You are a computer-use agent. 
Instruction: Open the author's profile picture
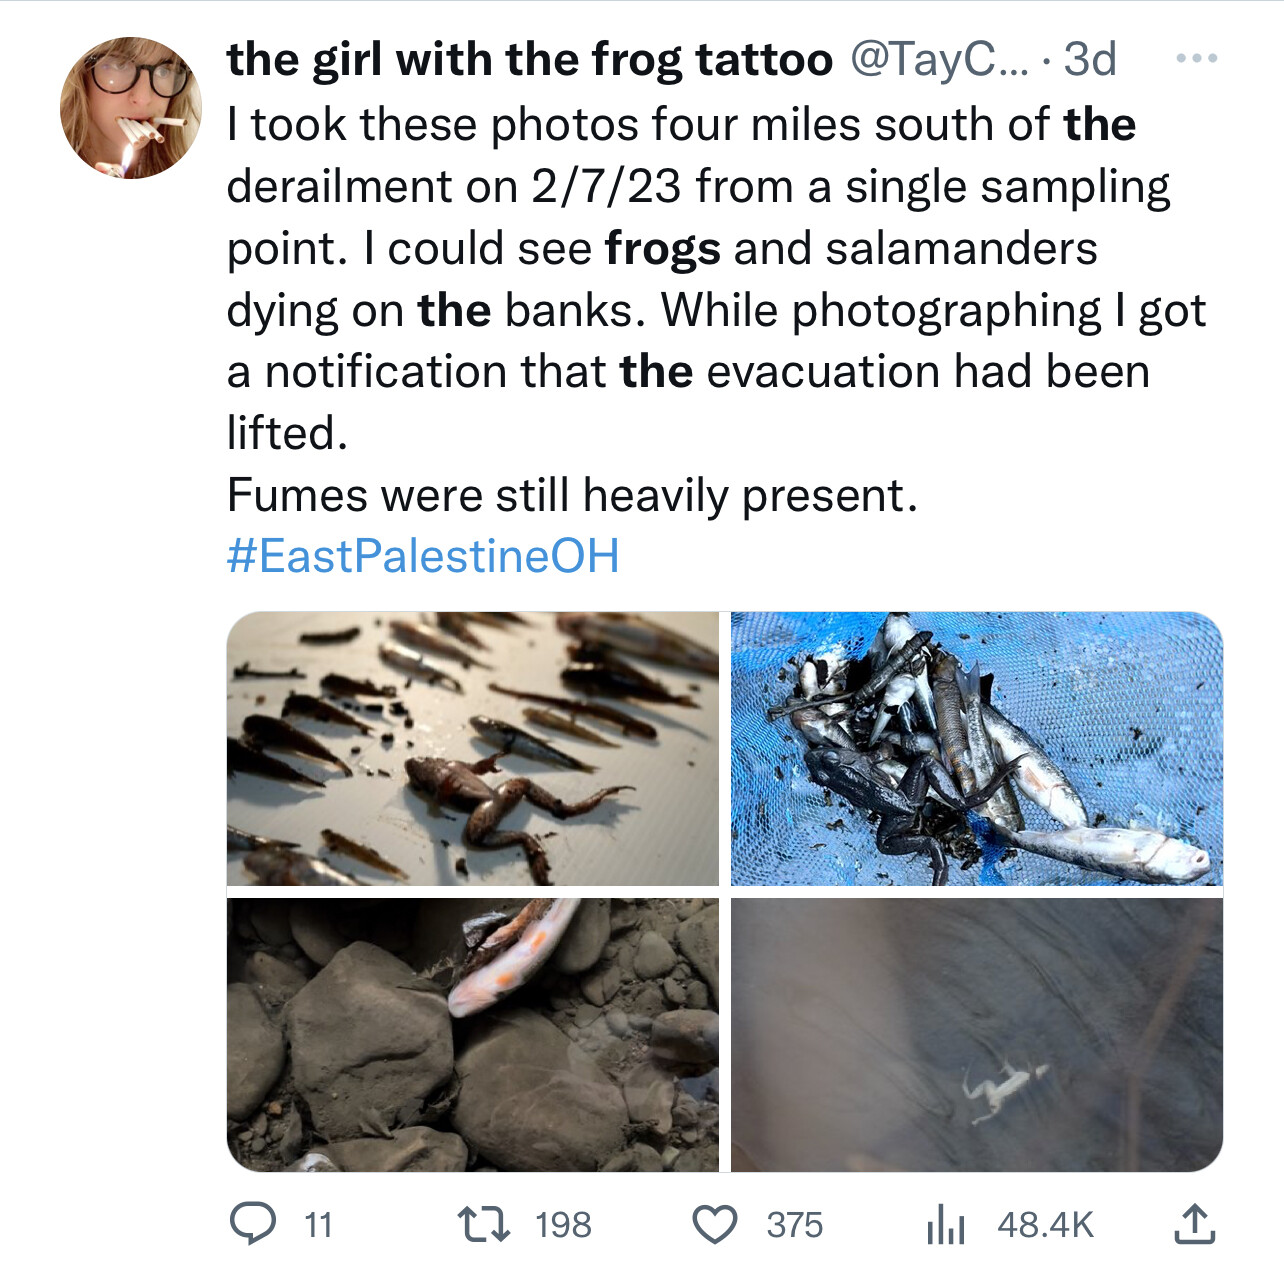click(x=131, y=108)
